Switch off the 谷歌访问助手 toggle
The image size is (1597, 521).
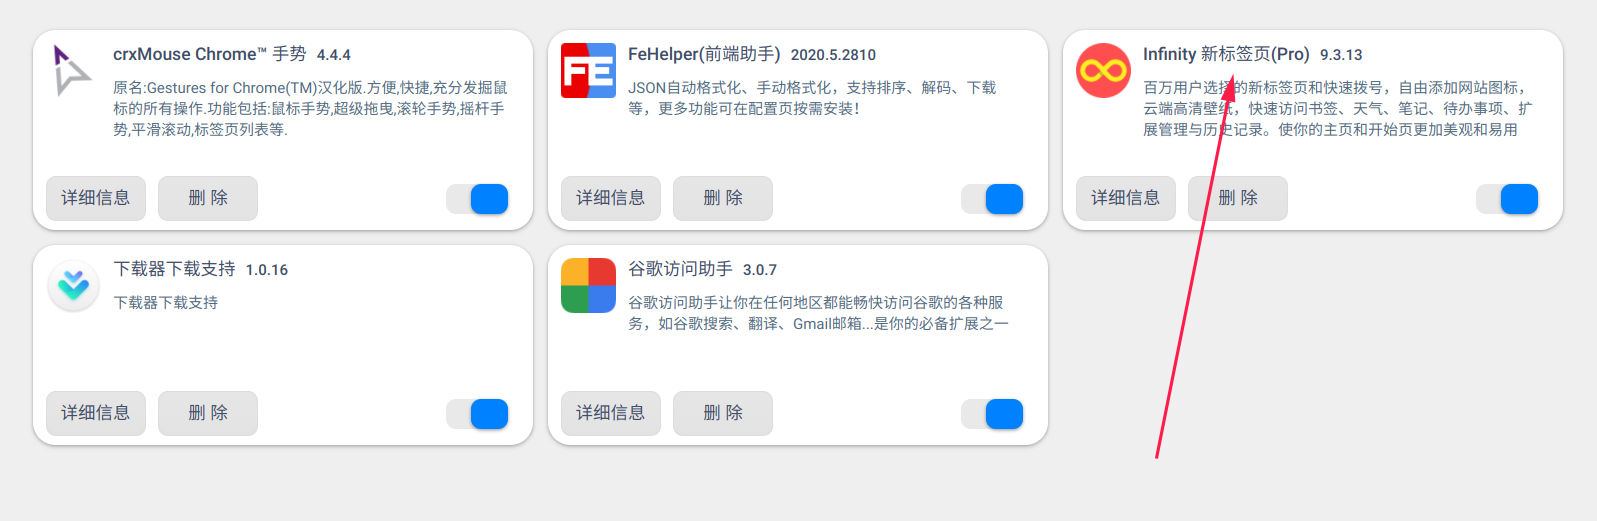993,414
